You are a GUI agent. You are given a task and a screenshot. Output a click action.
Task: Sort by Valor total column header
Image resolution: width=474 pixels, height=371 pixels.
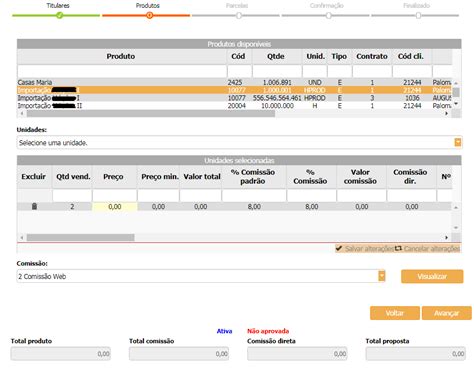[202, 177]
